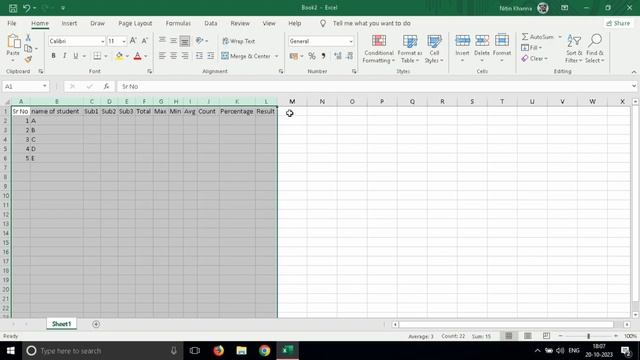Decrease font size with the smaller A icon
640x360 pixels.
144,41
